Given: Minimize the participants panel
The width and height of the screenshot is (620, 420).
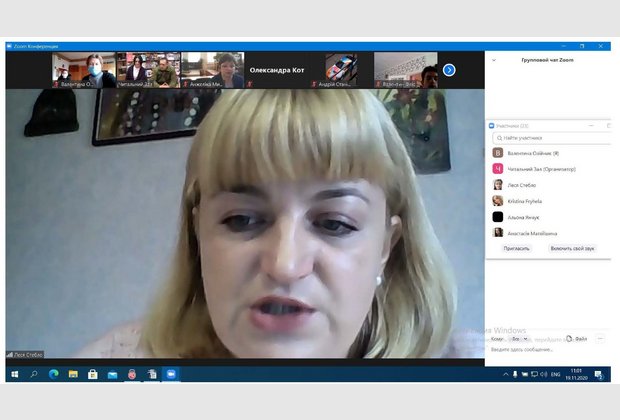Looking at the screenshot, I should [x=591, y=126].
